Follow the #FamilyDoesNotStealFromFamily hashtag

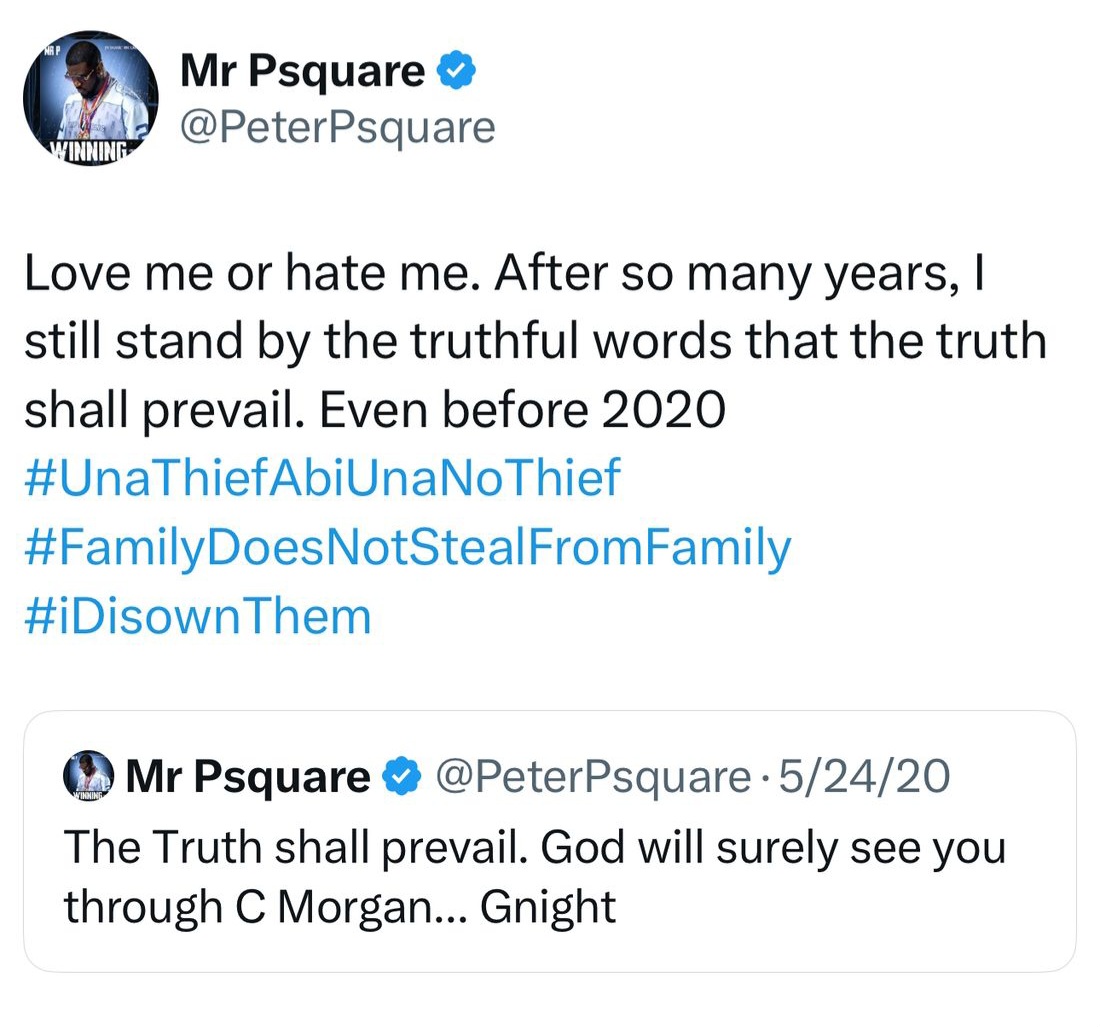click(x=406, y=547)
